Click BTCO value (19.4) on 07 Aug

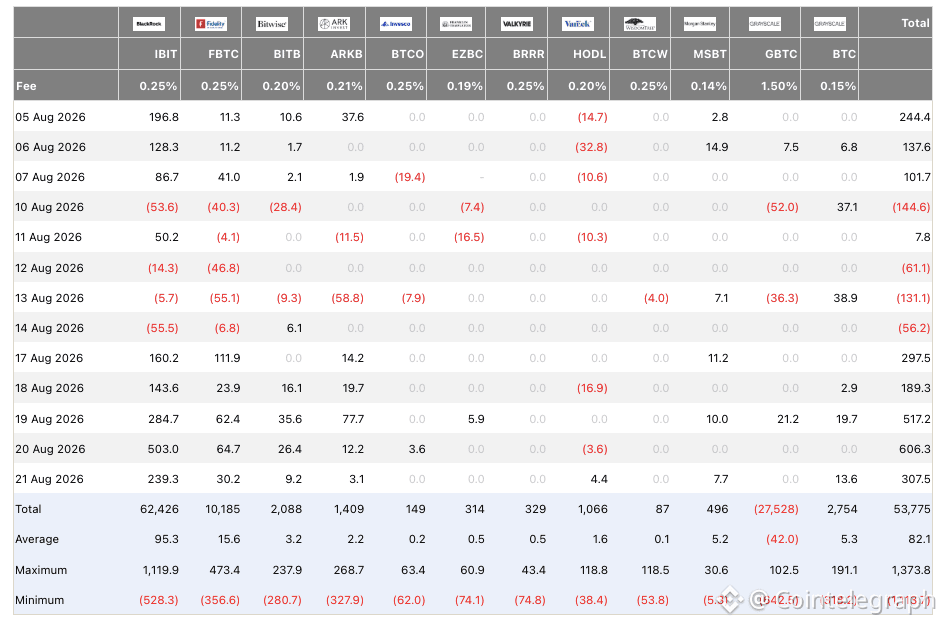click(409, 177)
